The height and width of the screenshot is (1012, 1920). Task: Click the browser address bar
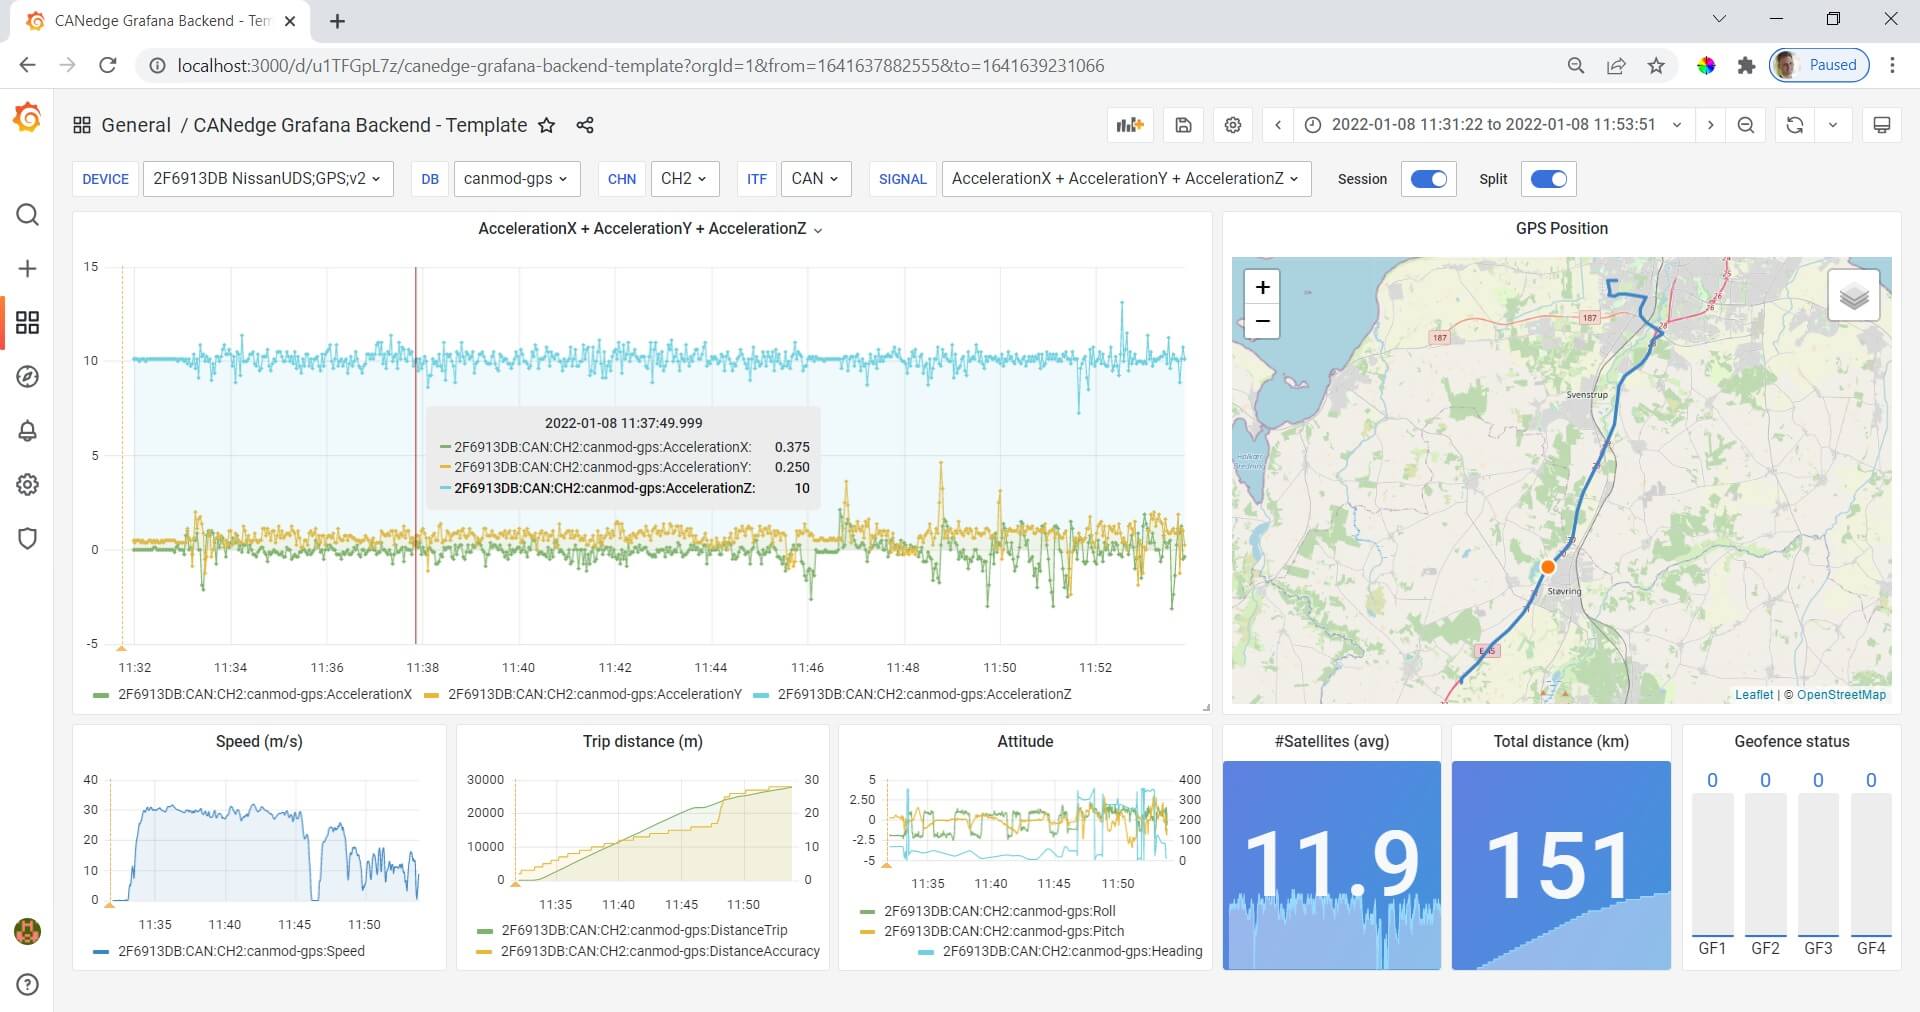640,66
